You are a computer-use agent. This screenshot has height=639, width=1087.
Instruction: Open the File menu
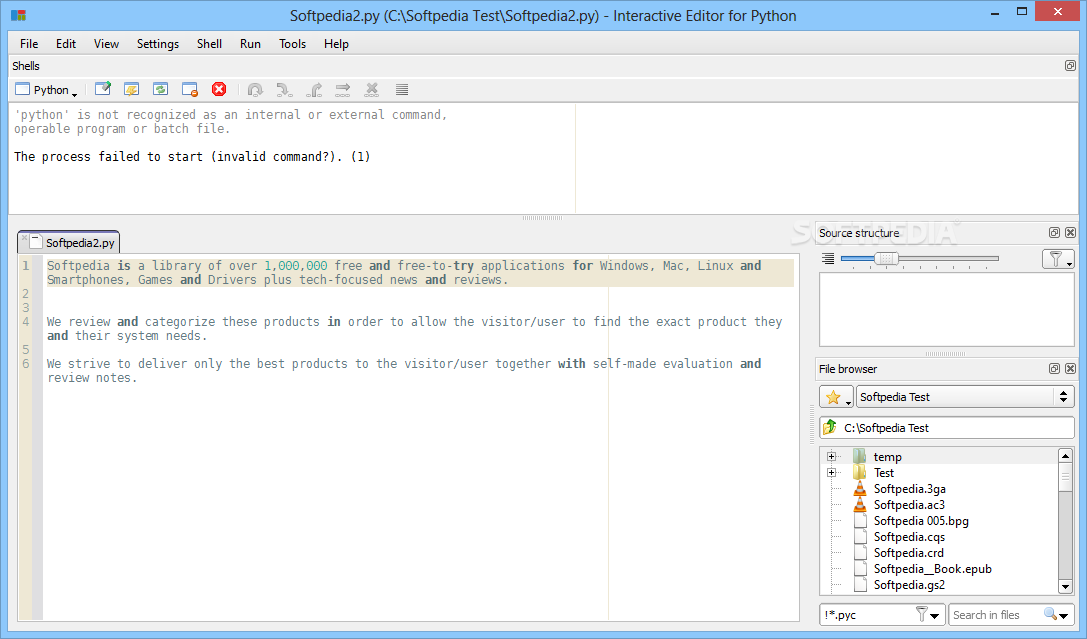(x=29, y=44)
